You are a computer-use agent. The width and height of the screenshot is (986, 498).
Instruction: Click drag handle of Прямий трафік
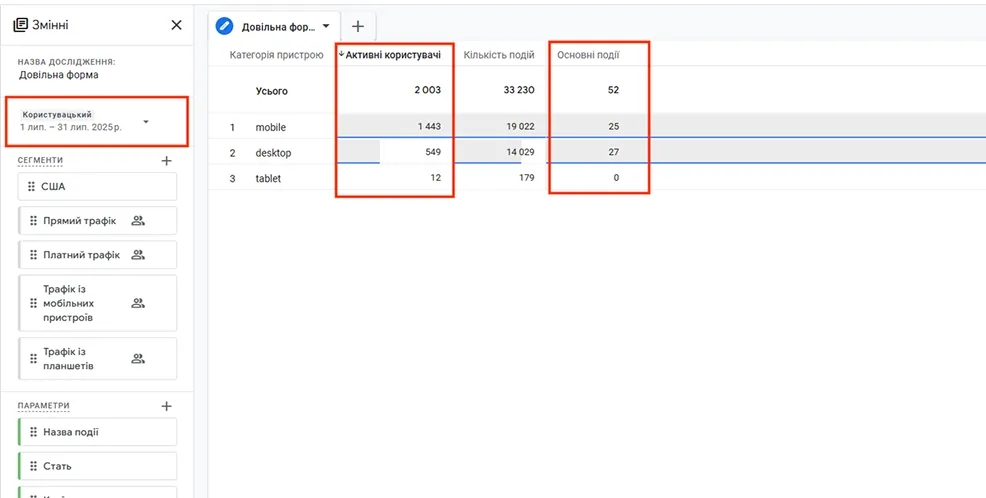(34, 221)
